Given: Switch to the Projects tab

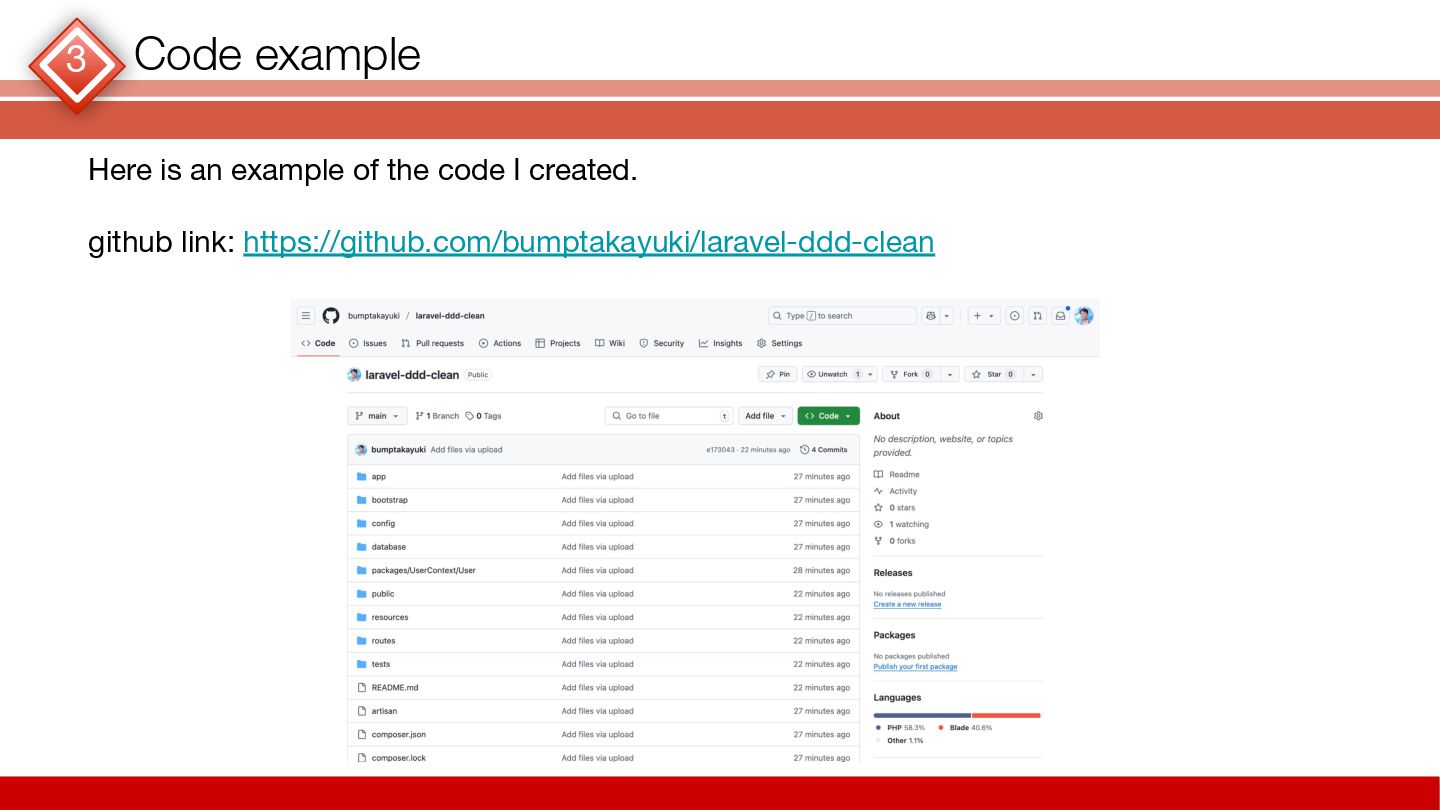Looking at the screenshot, I should pos(558,343).
